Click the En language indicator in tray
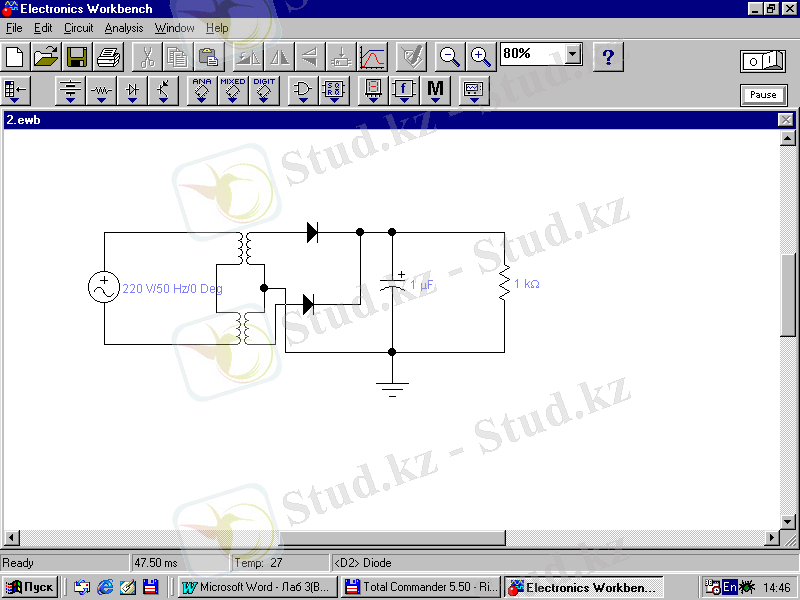This screenshot has width=800, height=600. pyautogui.click(x=730, y=587)
